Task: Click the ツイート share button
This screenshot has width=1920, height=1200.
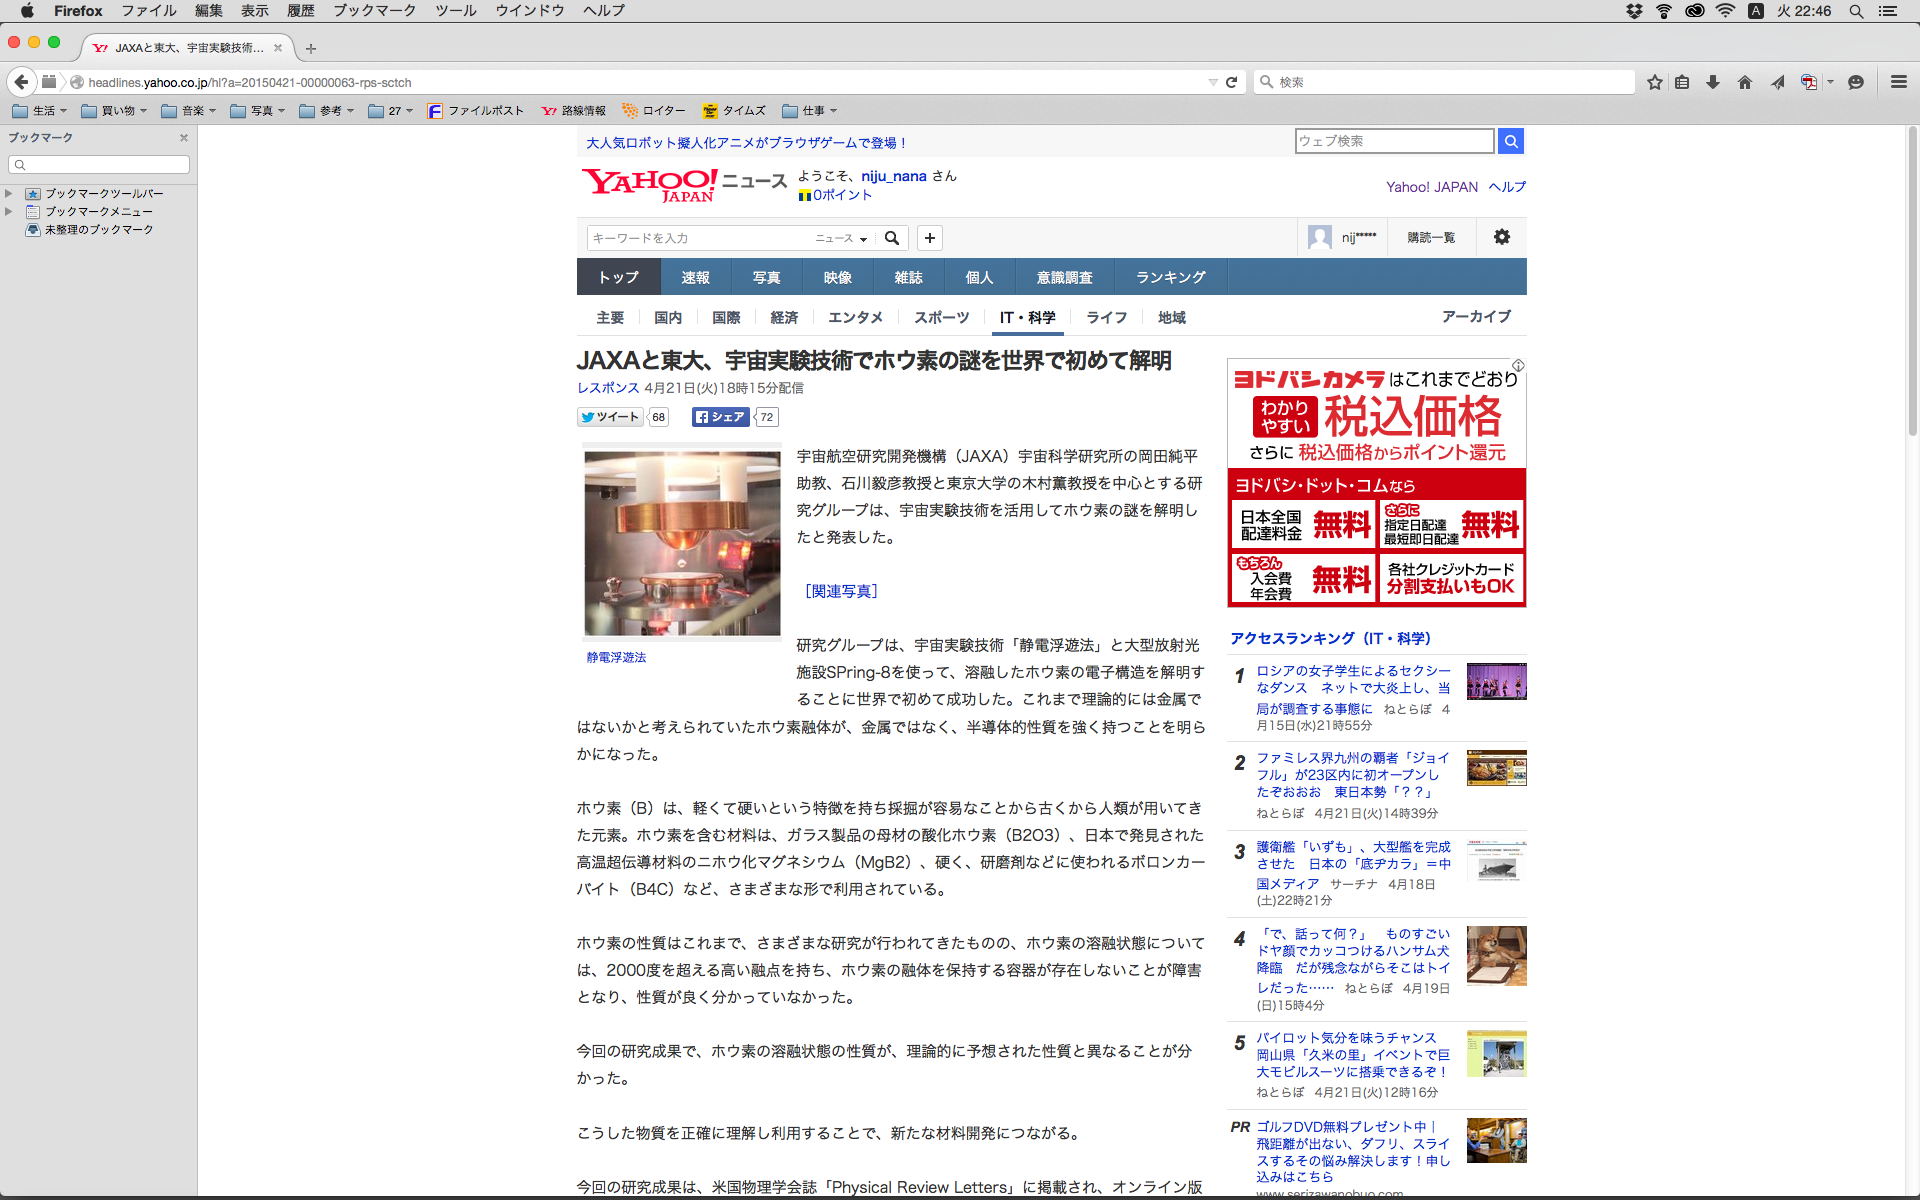Action: (610, 417)
